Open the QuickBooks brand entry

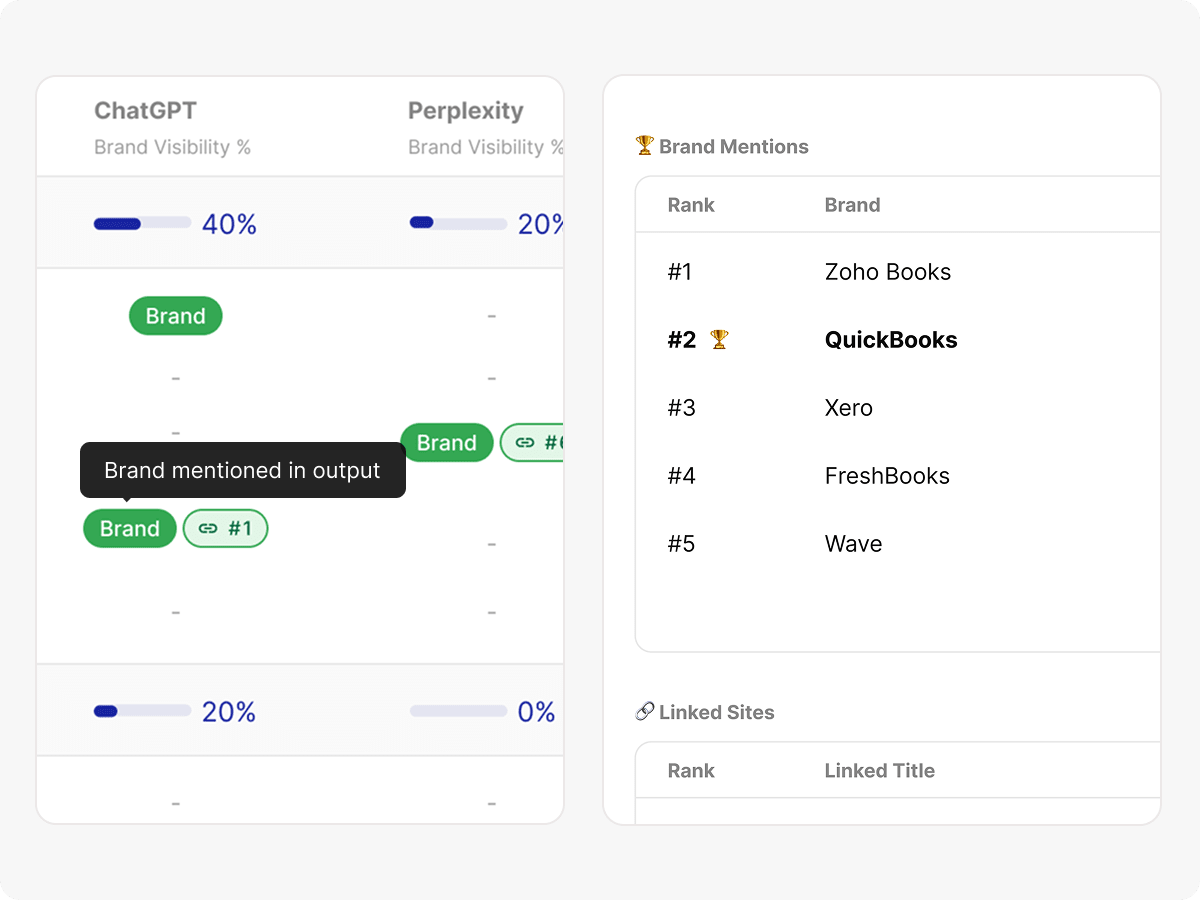point(890,340)
